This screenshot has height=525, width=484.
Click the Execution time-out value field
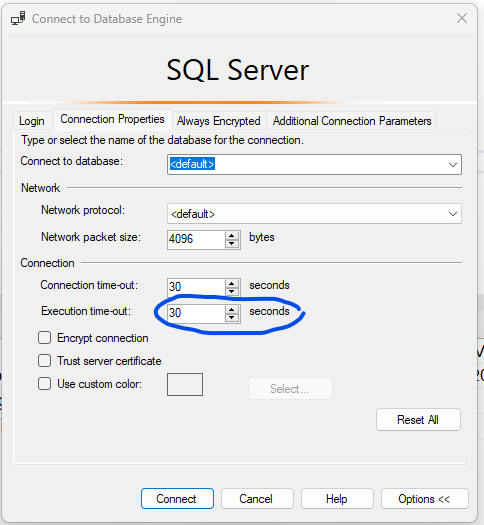tap(196, 313)
